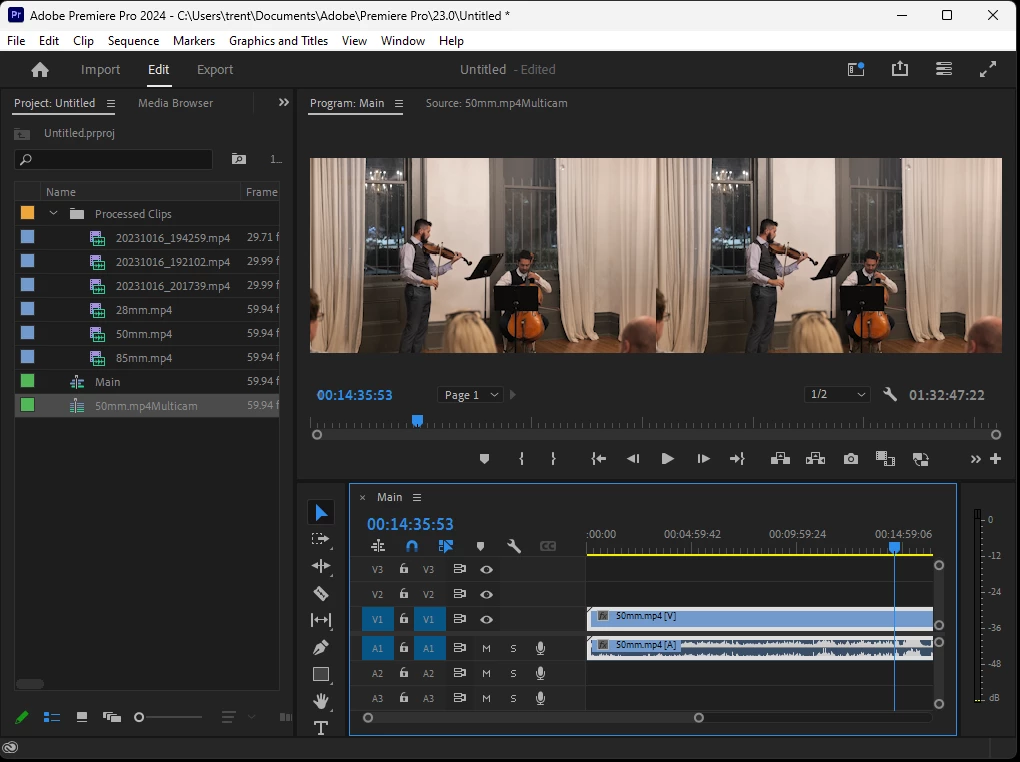Screen dimensions: 1020x762
Task: Click the Add Marker icon in Program monitor
Action: coord(485,459)
